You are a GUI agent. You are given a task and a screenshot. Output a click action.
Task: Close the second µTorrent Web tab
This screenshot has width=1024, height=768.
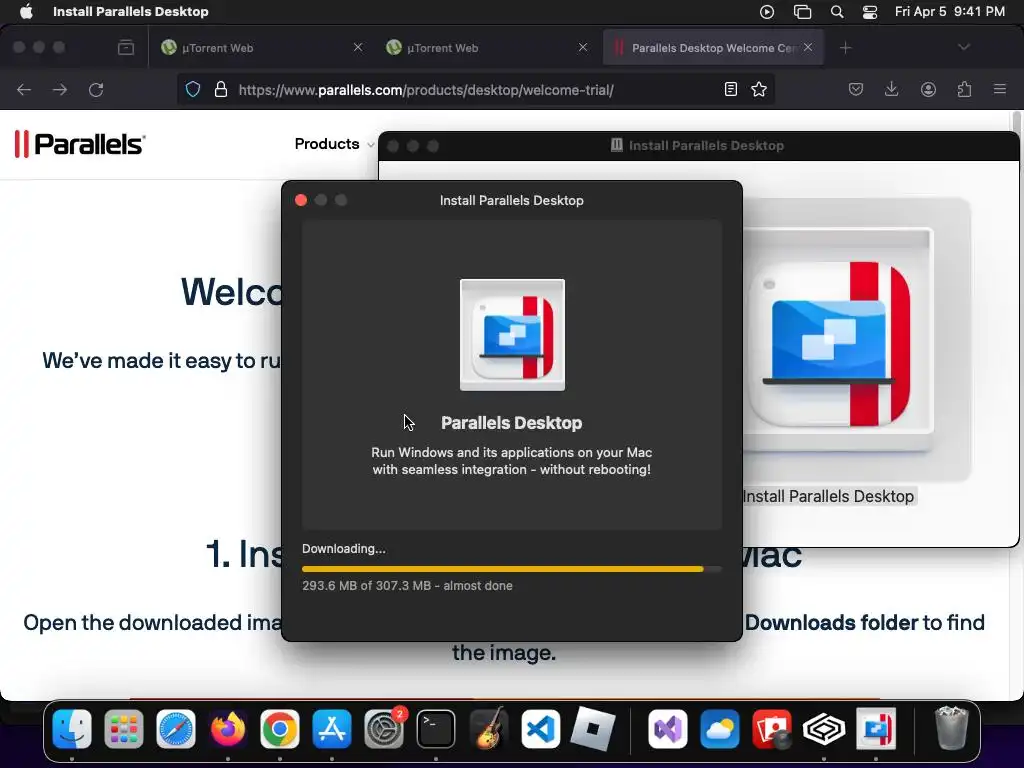click(x=583, y=48)
